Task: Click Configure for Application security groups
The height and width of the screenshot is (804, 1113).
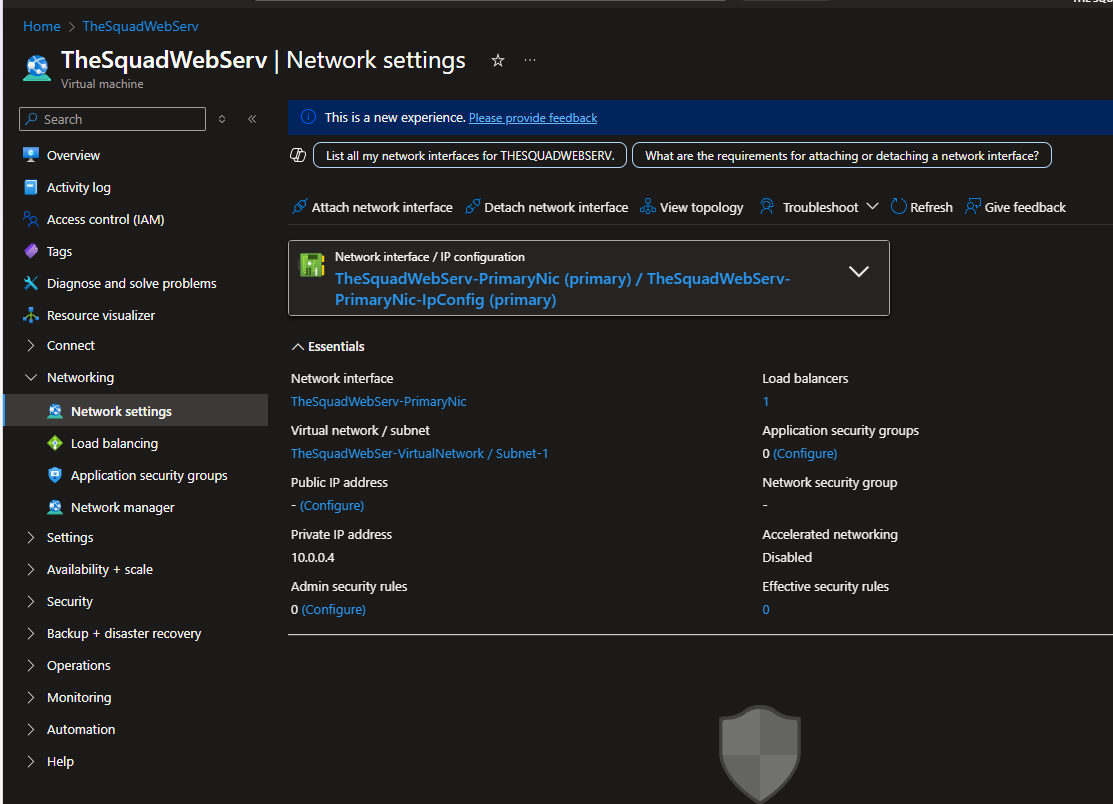Action: [x=805, y=453]
